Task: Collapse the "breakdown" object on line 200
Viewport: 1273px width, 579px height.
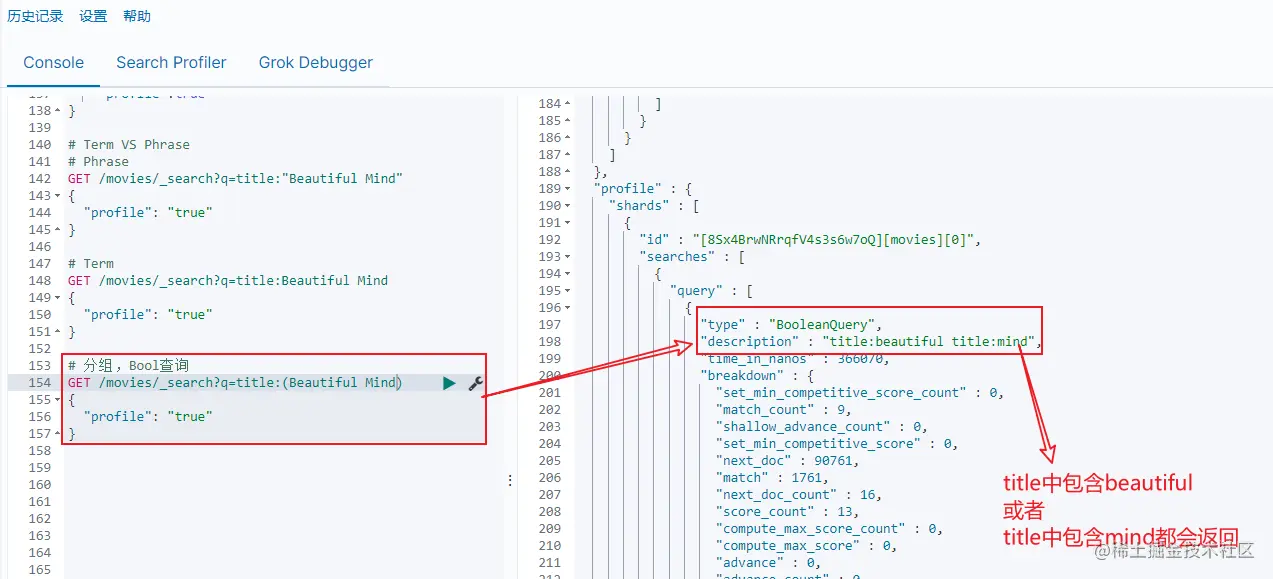Action: (x=567, y=376)
